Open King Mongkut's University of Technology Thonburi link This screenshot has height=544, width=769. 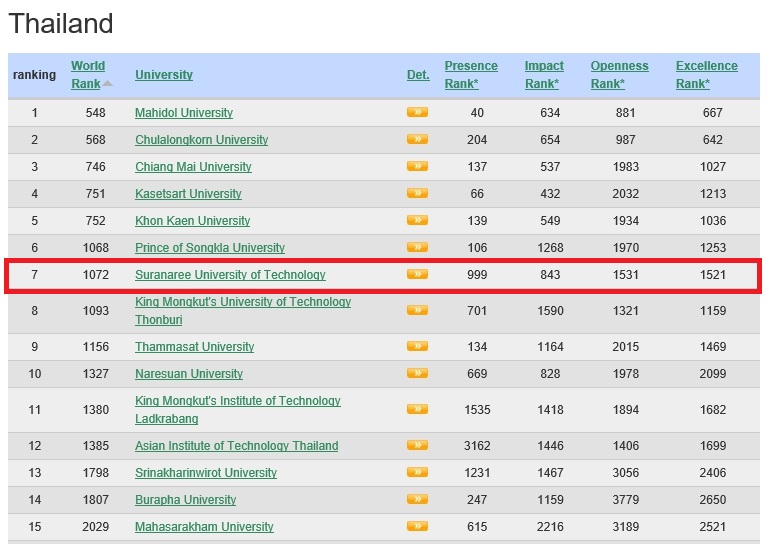243,311
